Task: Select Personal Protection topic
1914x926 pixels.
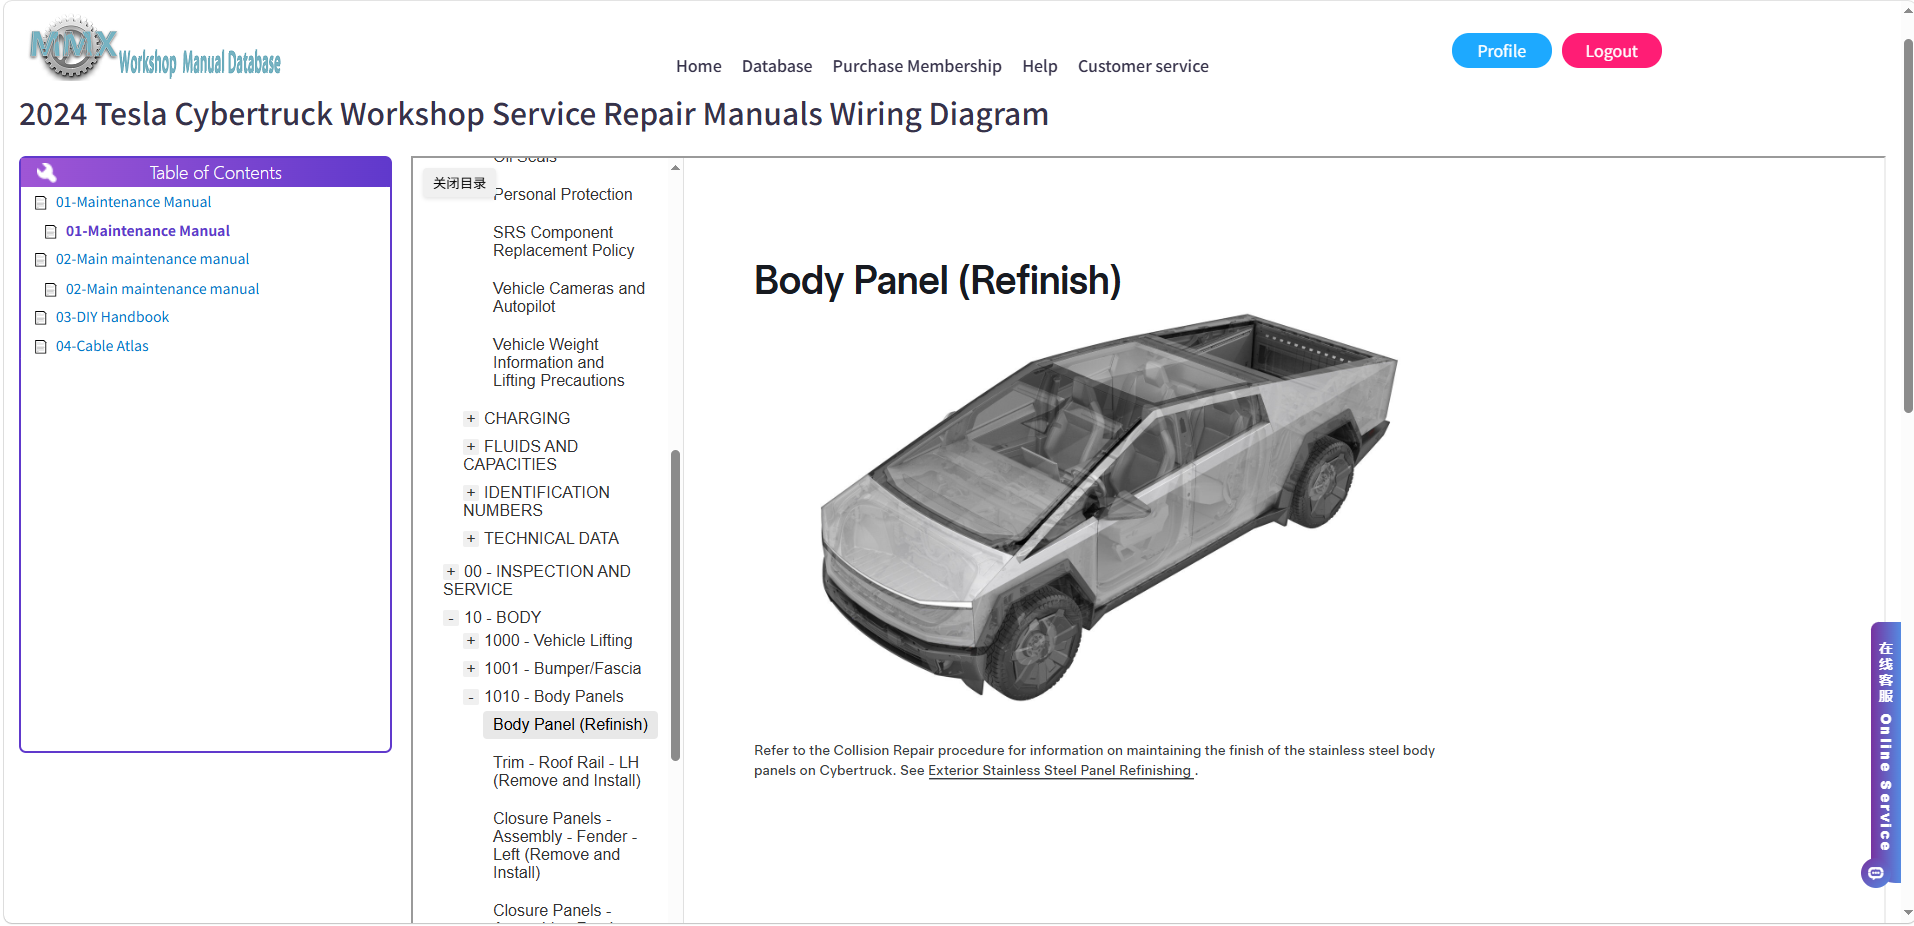Action: [563, 194]
